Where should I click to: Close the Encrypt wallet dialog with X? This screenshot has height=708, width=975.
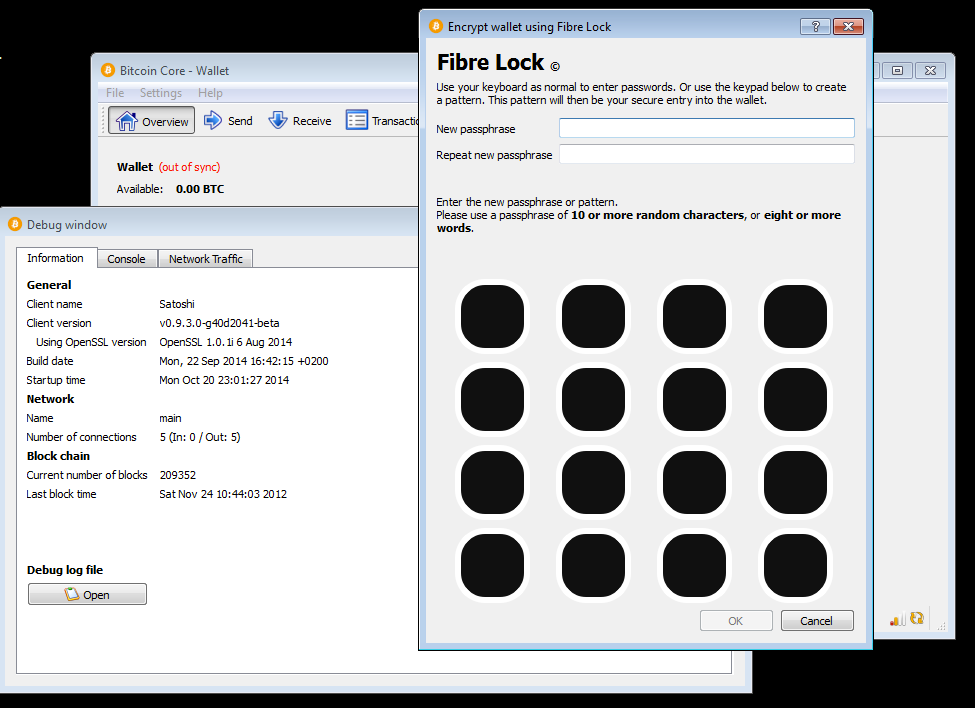coord(848,26)
